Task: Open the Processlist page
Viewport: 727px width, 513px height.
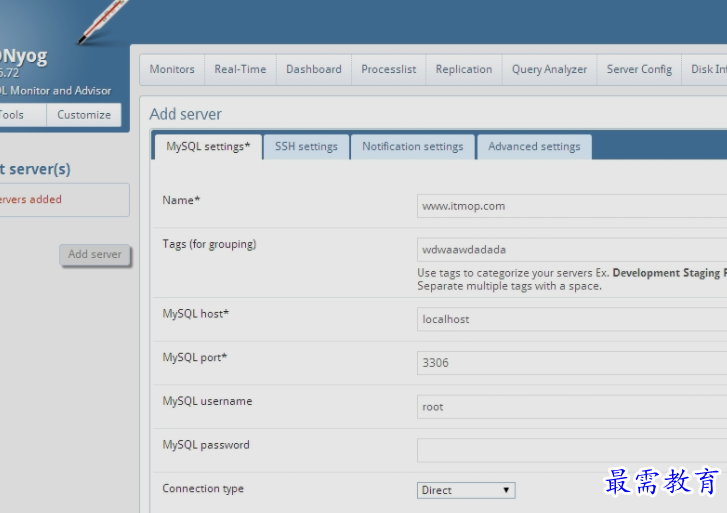Action: (389, 70)
